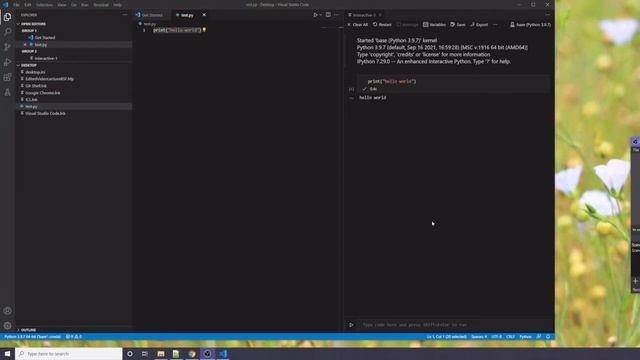Select test.py in the Desktop folder
Viewport: 640px width, 360px height.
[x=31, y=107]
